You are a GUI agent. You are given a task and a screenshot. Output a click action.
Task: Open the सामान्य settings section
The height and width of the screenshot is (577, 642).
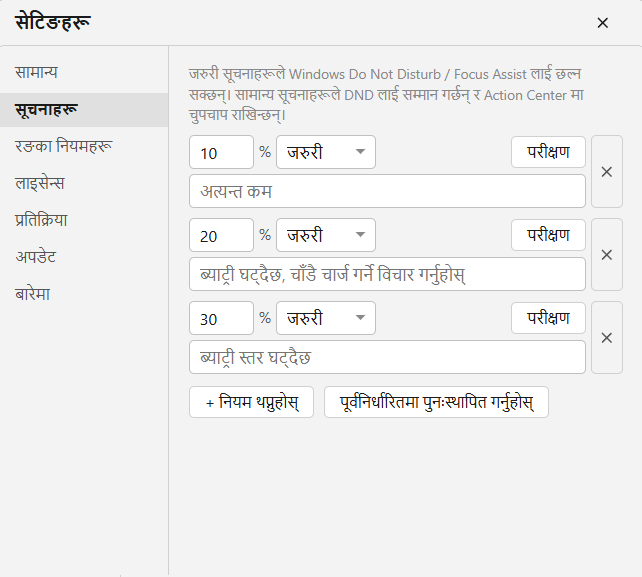[x=84, y=72]
